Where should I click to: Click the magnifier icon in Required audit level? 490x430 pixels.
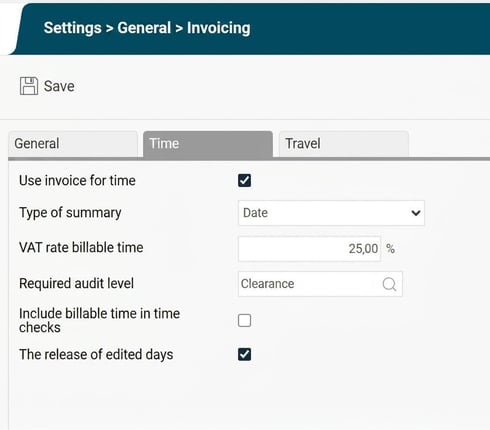[389, 284]
